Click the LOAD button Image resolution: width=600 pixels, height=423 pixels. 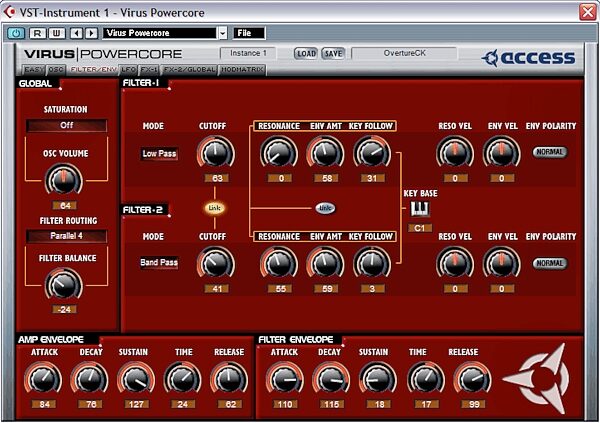(306, 54)
